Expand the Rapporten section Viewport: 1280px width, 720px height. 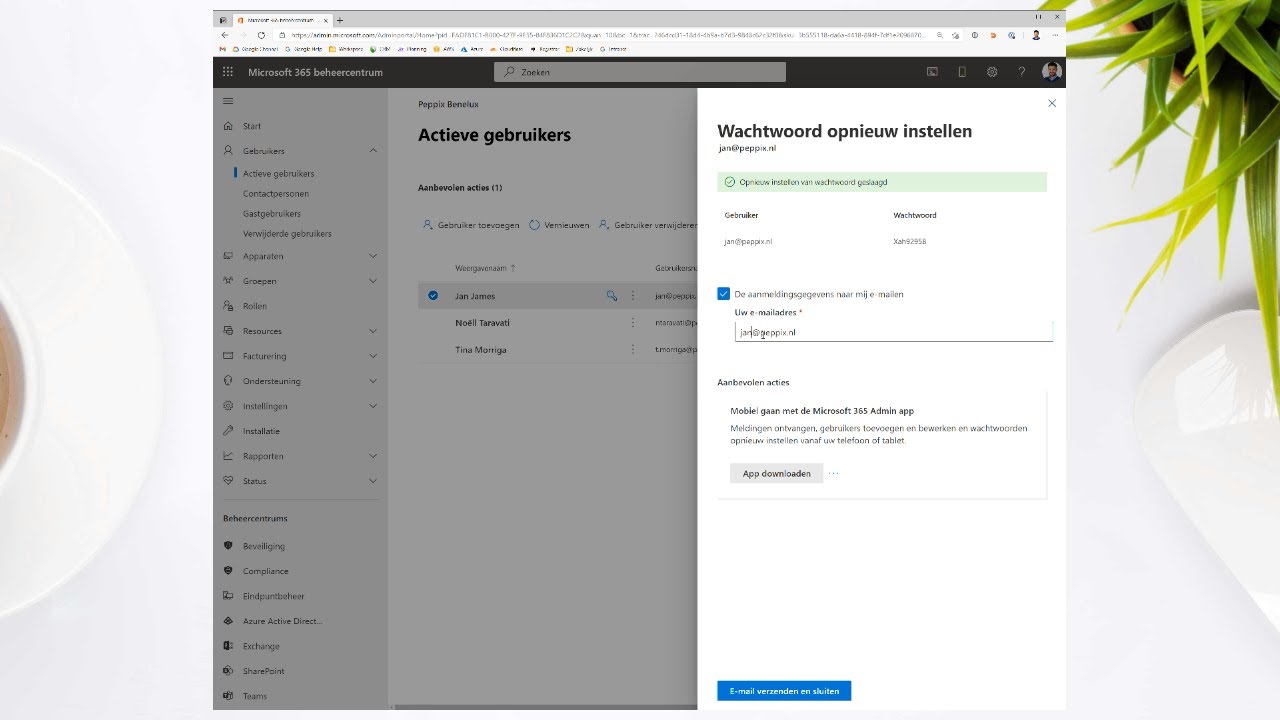click(373, 456)
